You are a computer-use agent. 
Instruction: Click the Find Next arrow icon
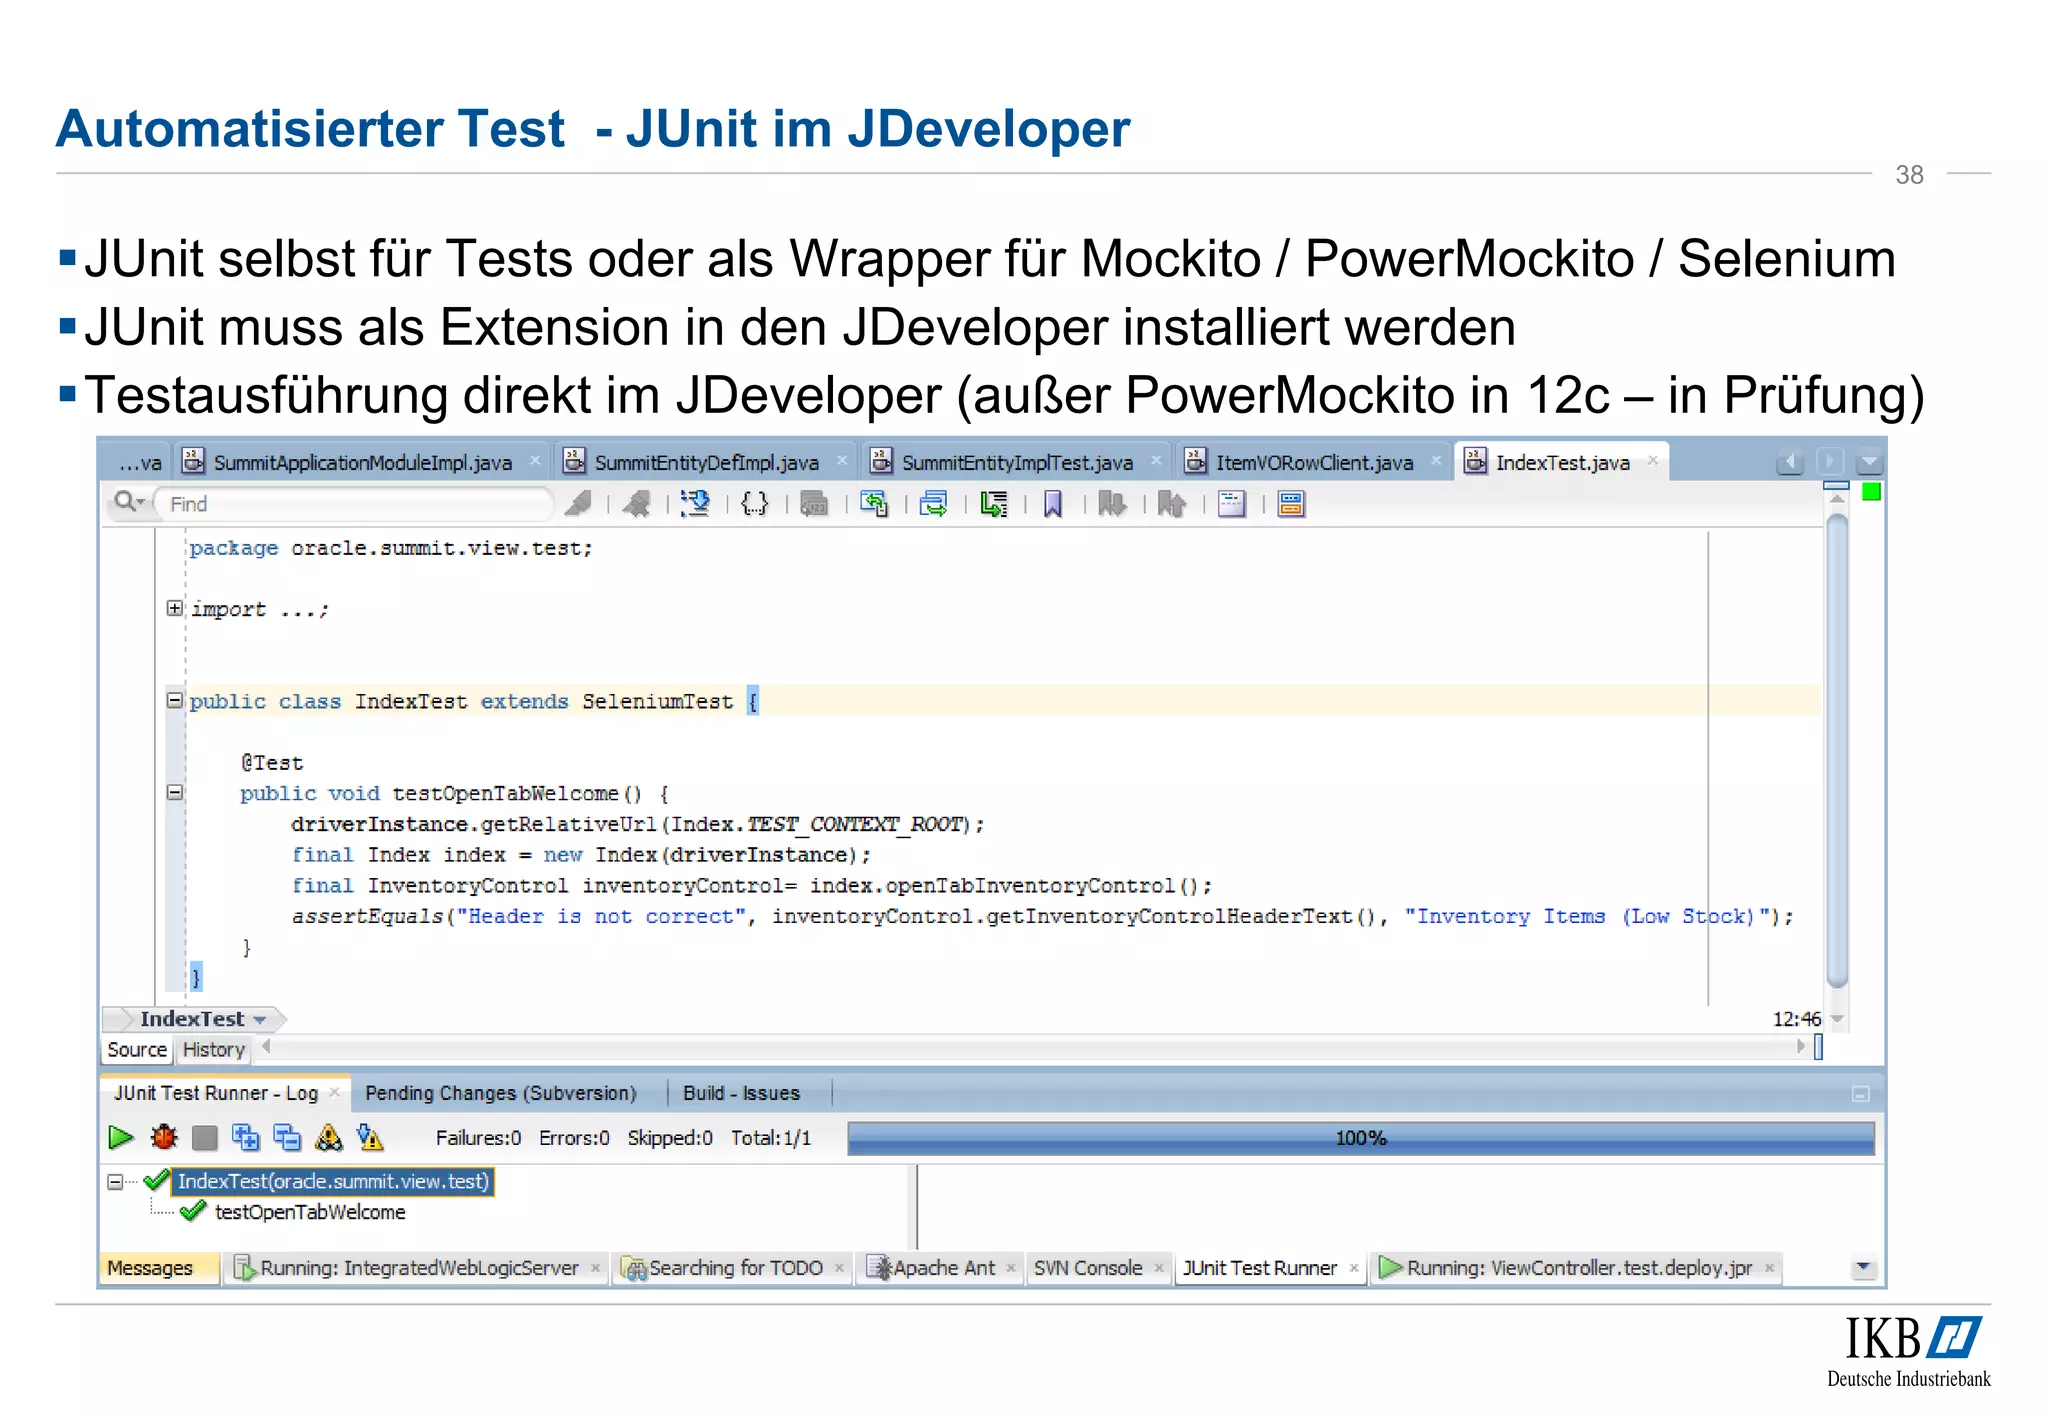click(x=637, y=504)
